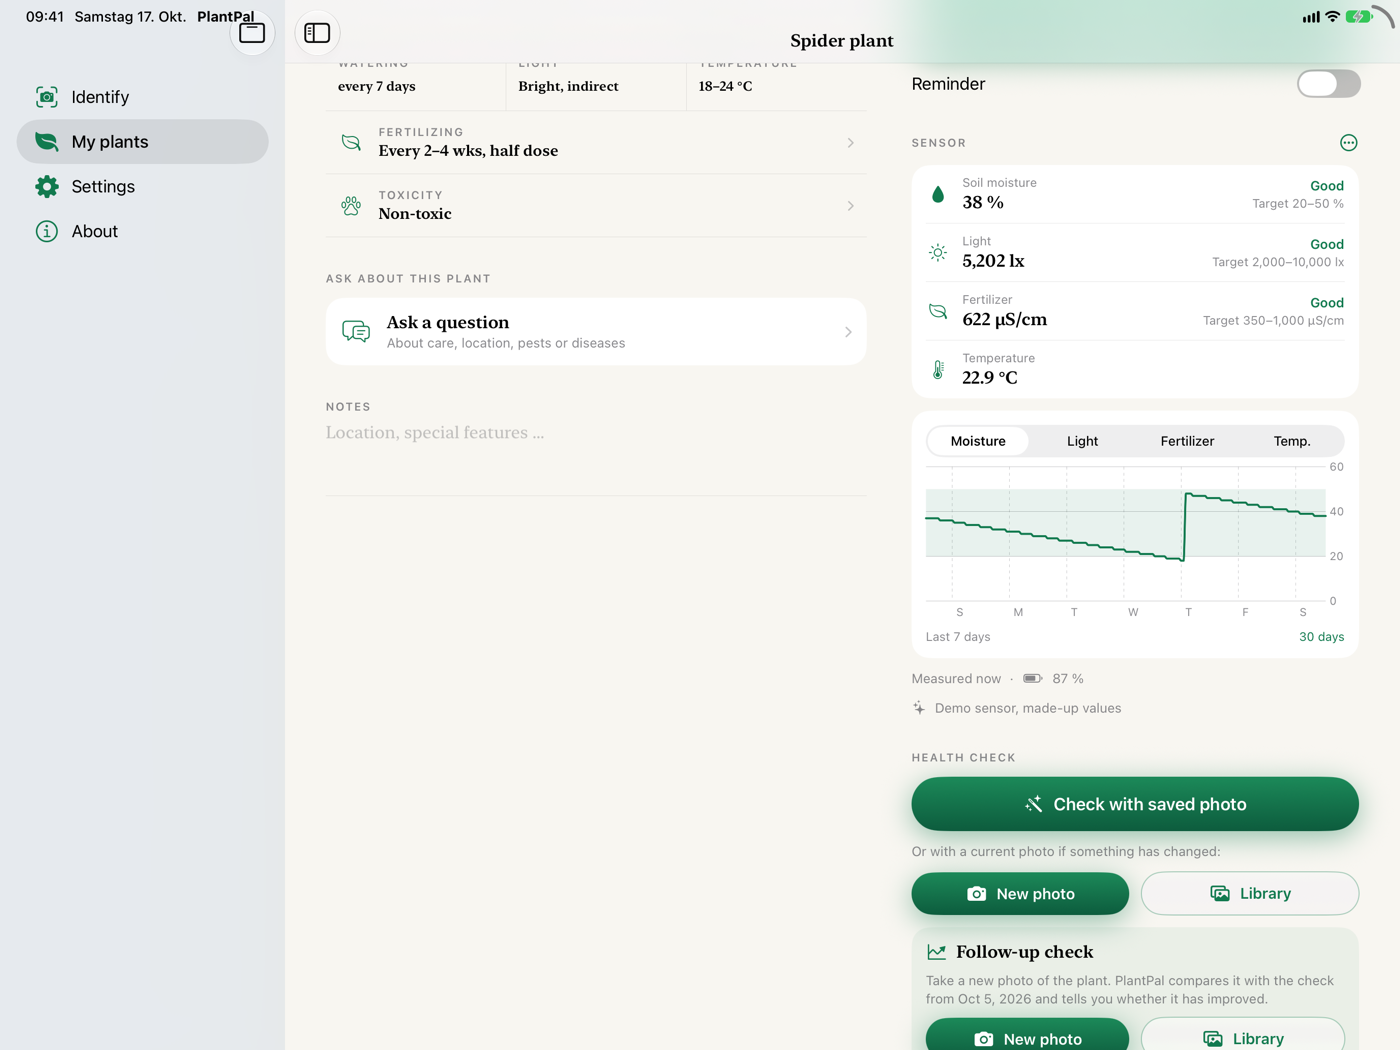1400x1050 pixels.
Task: Expand the Toxicity details row
Action: coord(596,206)
